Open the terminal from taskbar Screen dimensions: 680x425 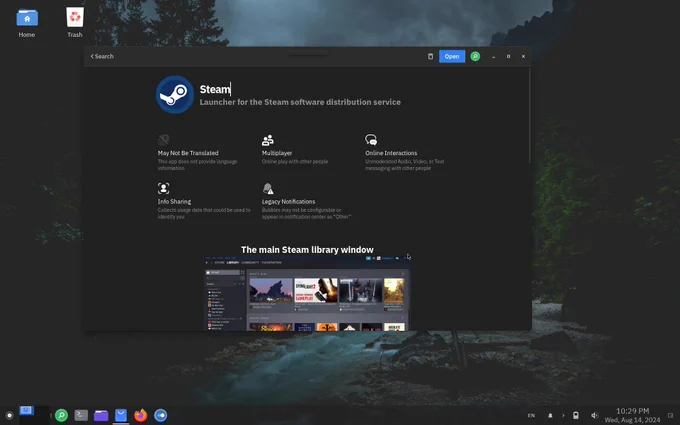81,415
